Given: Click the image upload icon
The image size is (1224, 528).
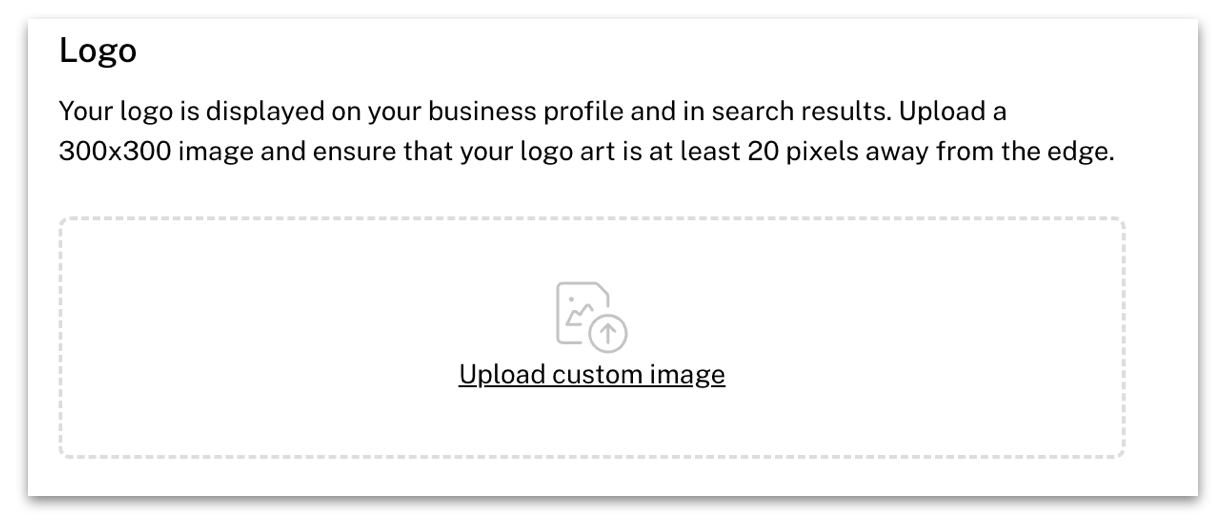Looking at the screenshot, I should pos(591,316).
